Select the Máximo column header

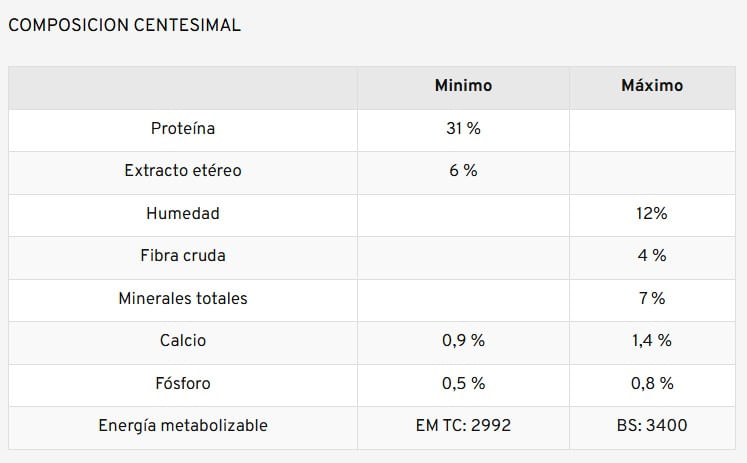tap(652, 86)
